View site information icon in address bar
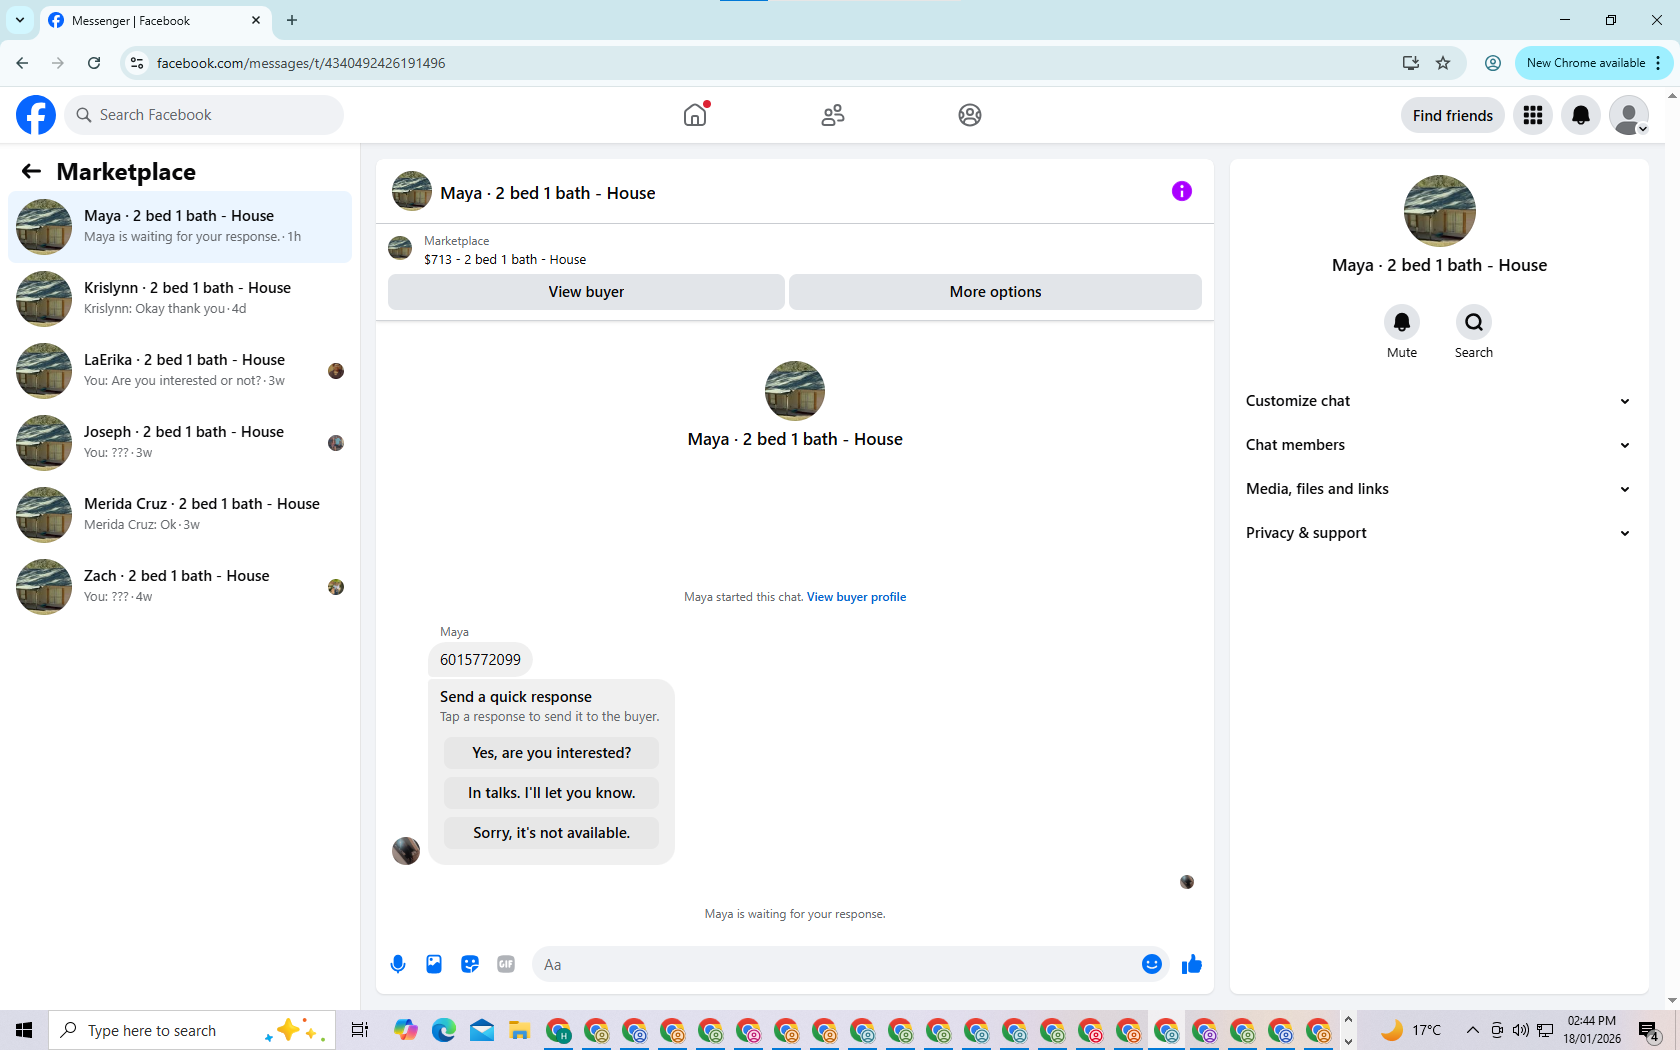Viewport: 1680px width, 1050px height. 137,63
